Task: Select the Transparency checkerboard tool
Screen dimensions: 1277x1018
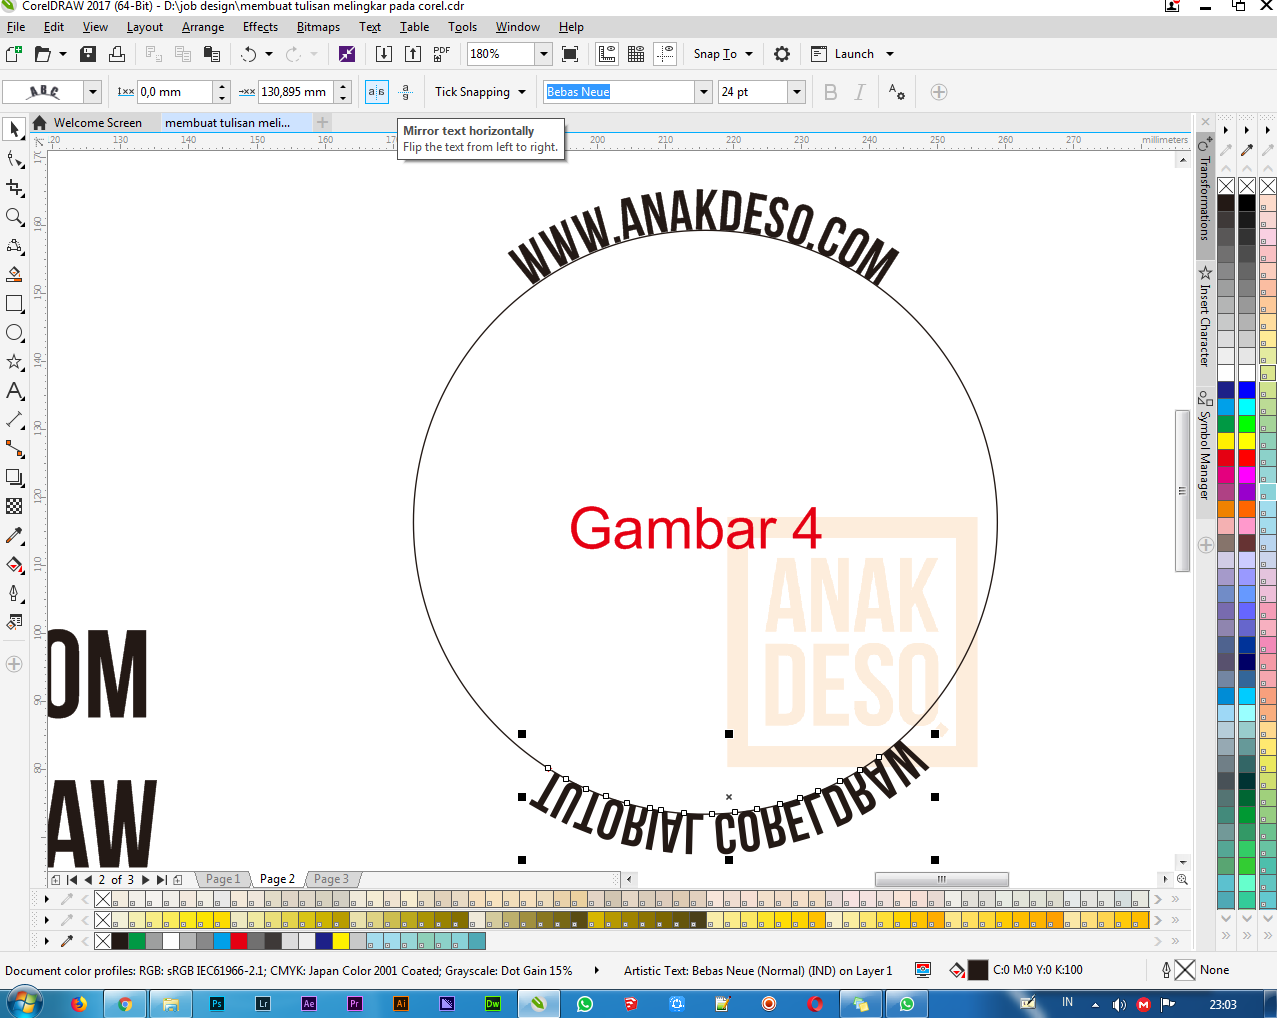Action: 14,506
